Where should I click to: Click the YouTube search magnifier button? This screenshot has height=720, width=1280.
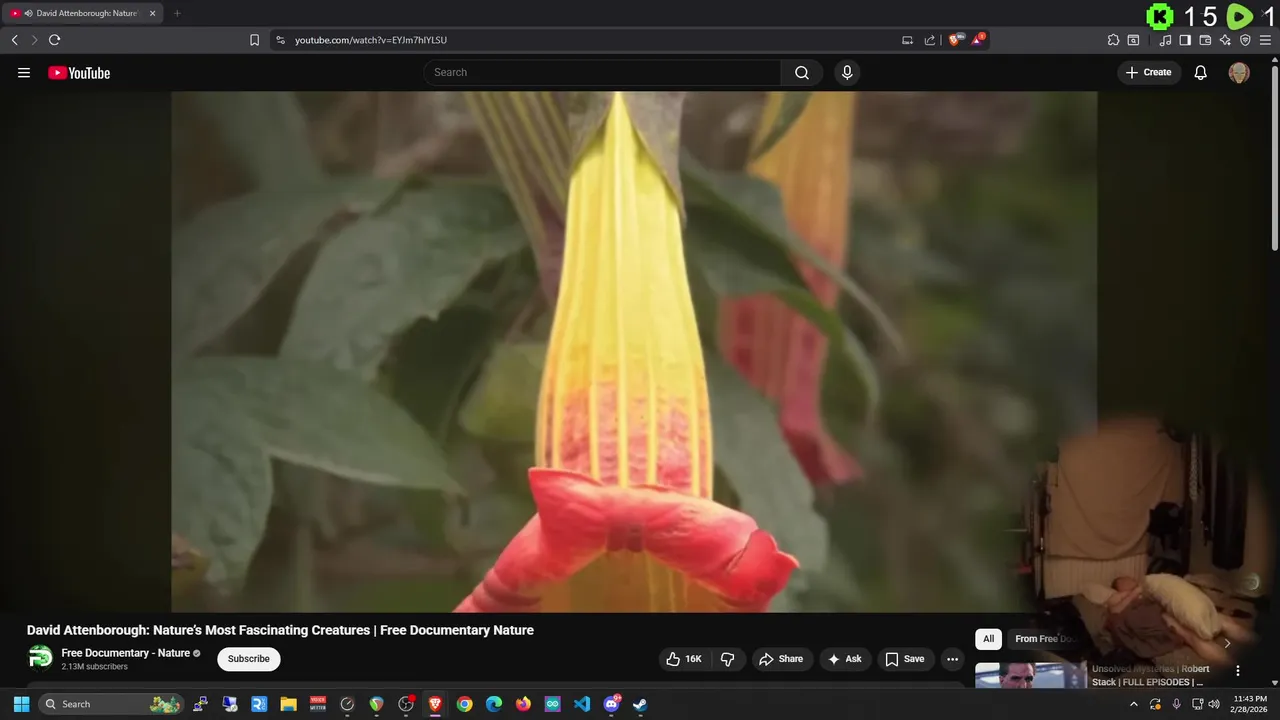(x=802, y=72)
